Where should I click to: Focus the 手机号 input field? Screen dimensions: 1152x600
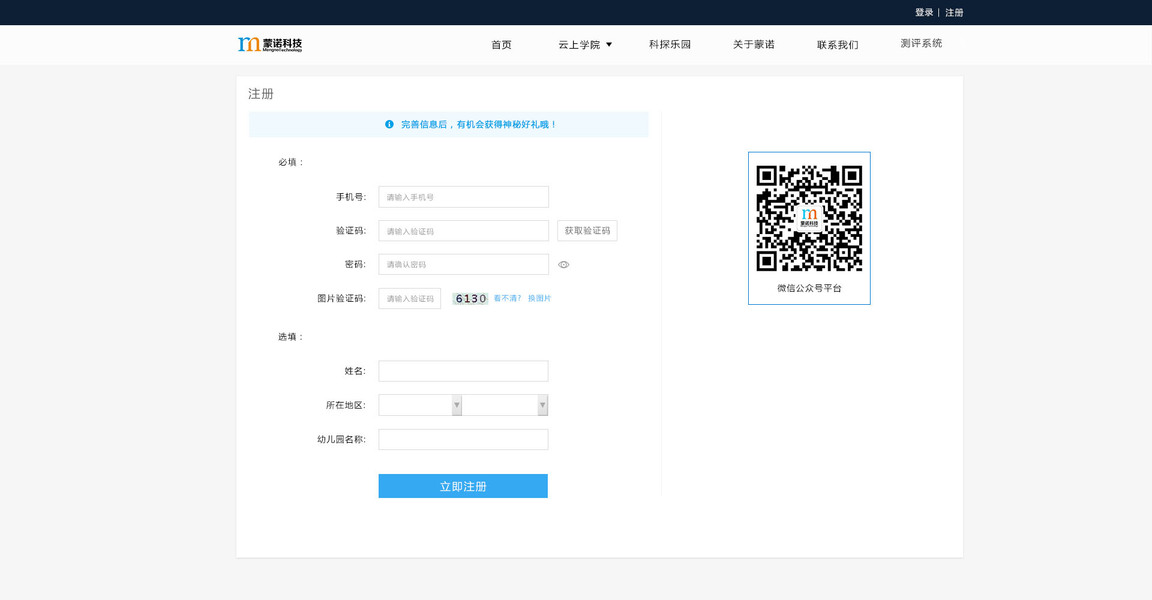(x=464, y=197)
